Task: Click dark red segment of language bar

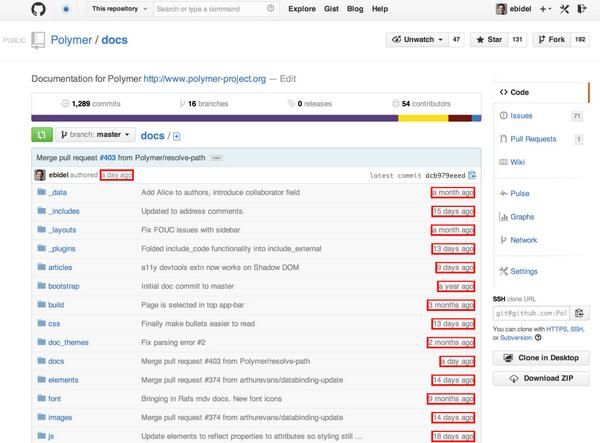Action: pos(460,118)
